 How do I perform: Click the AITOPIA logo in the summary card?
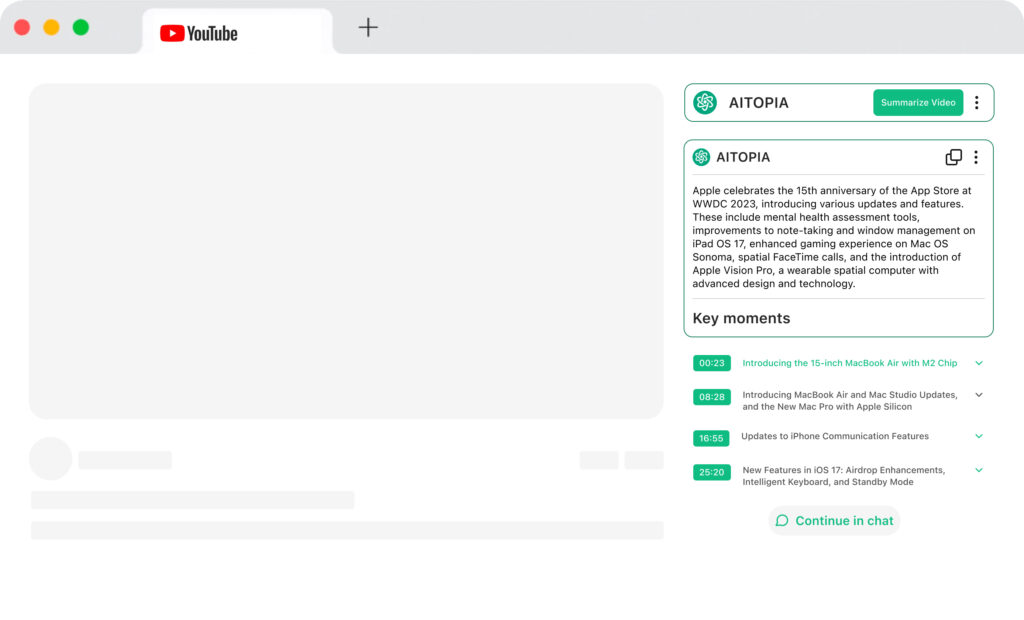coord(701,157)
